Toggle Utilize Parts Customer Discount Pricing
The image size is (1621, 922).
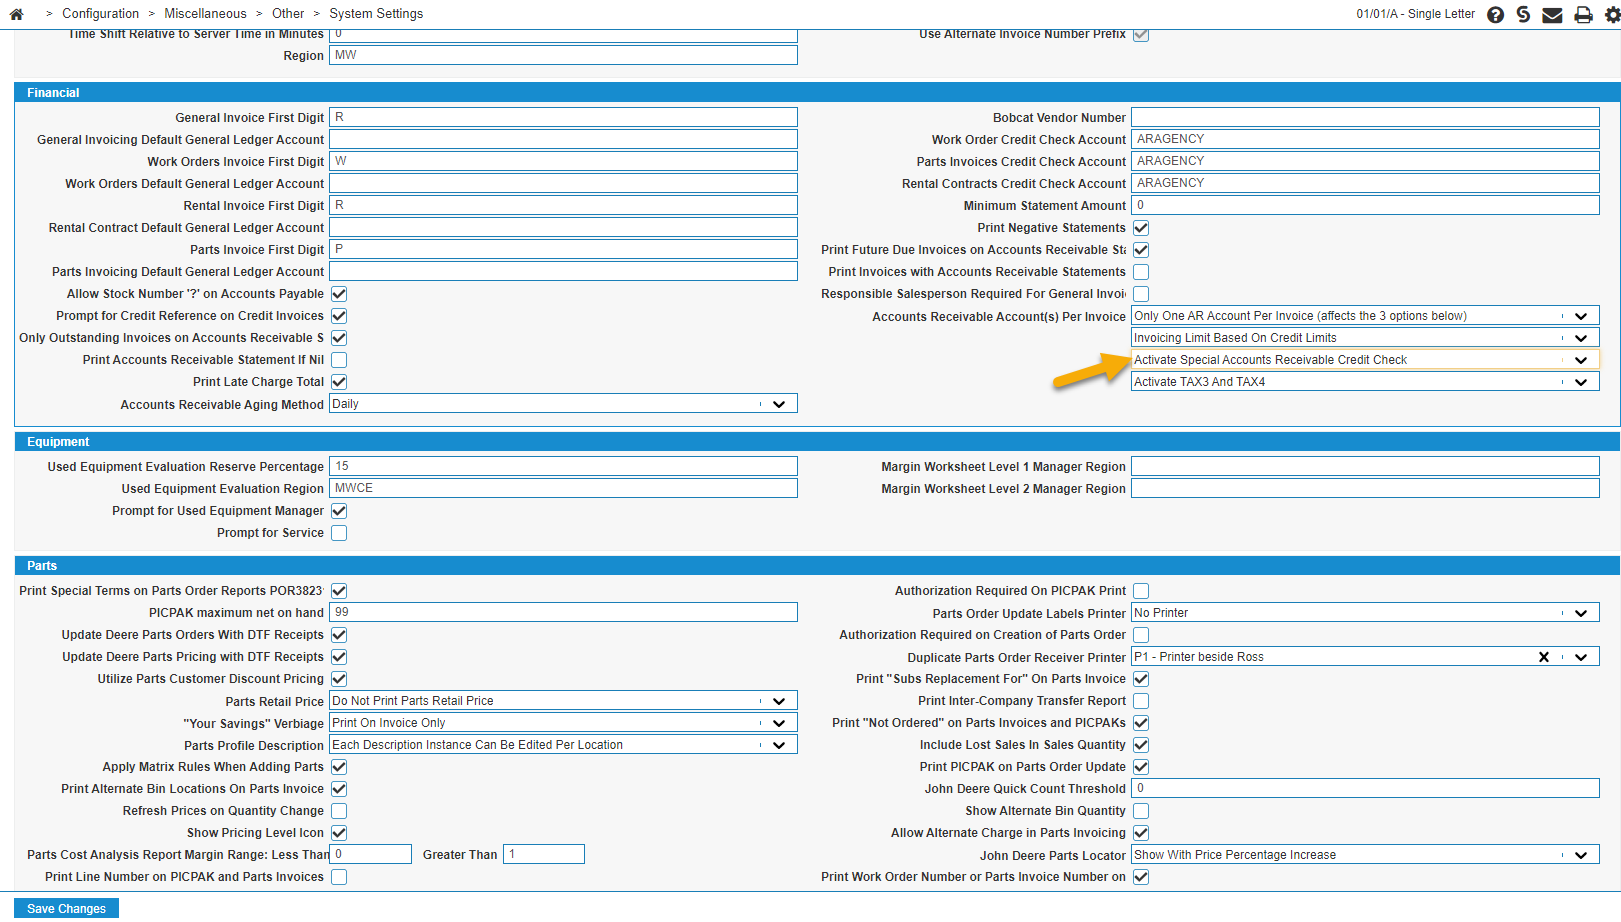[x=339, y=679]
